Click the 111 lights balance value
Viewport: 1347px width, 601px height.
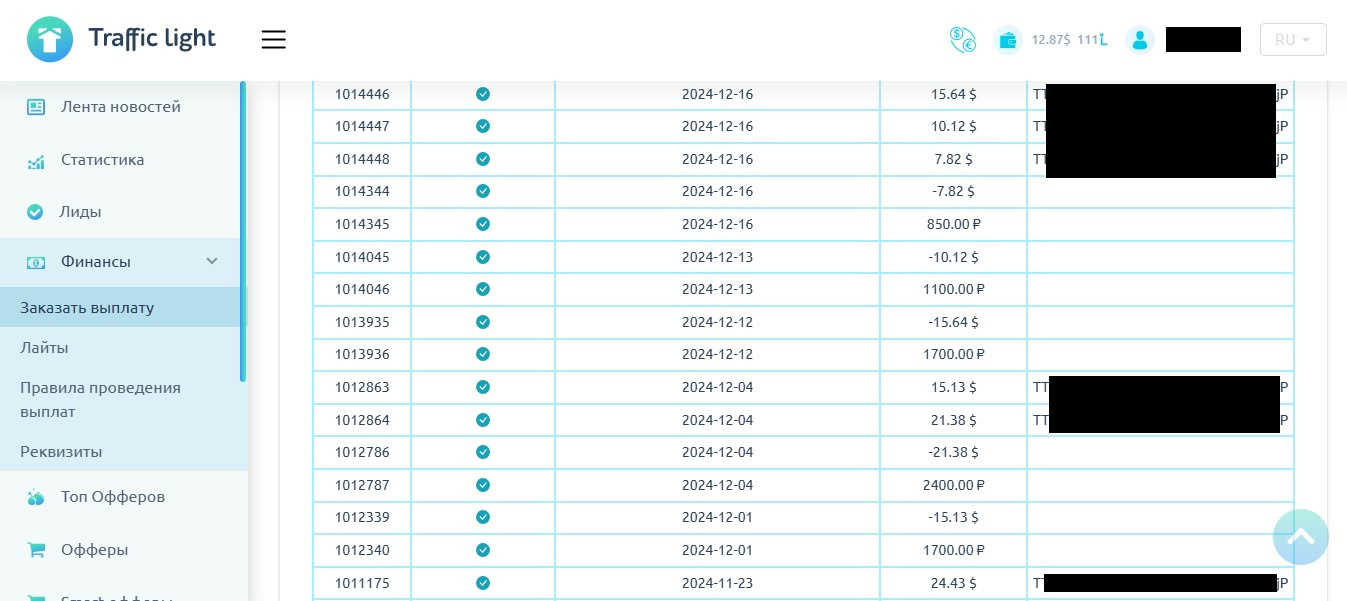point(1092,40)
